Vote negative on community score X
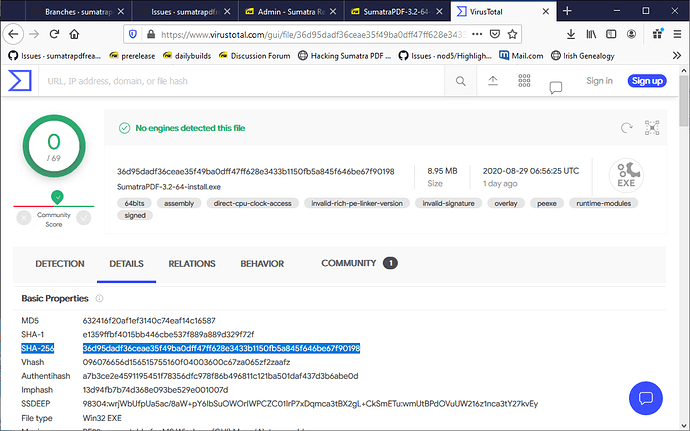The image size is (690, 431). coord(24,217)
